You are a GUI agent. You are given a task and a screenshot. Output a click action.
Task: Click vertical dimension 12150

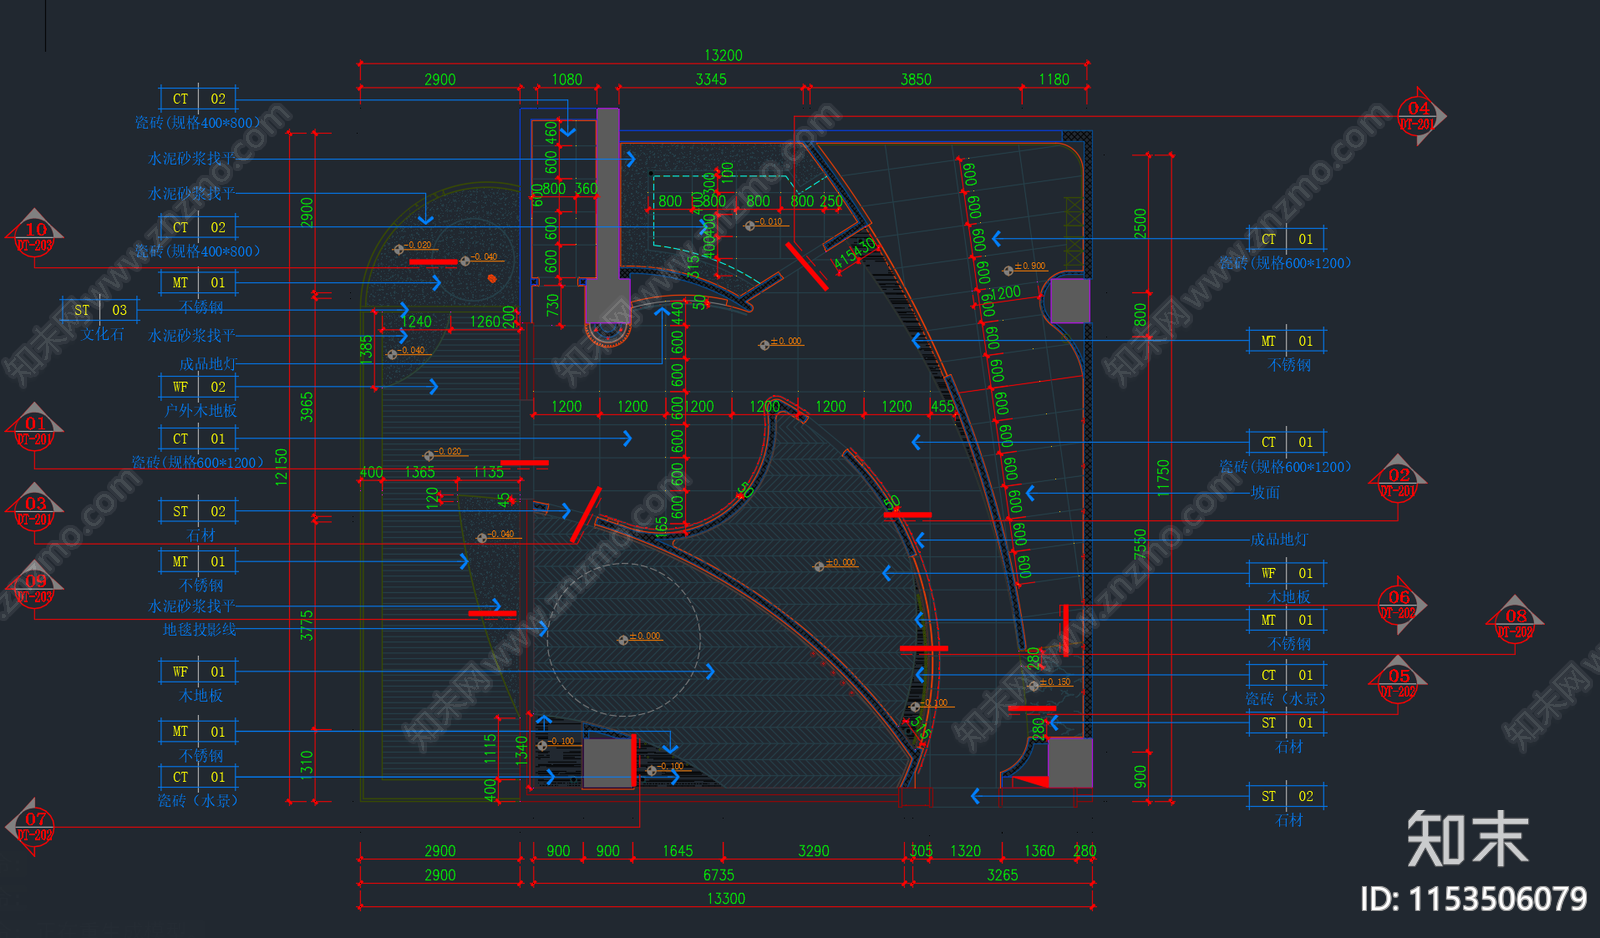coord(282,466)
